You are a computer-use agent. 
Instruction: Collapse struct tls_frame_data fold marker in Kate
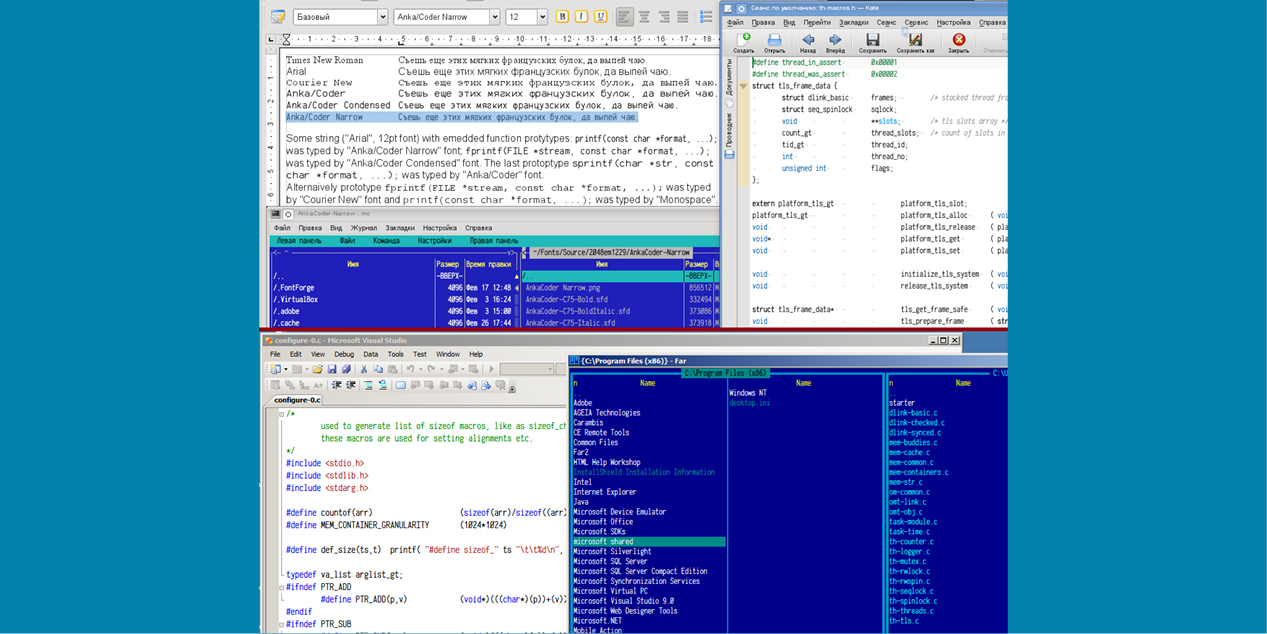point(743,86)
